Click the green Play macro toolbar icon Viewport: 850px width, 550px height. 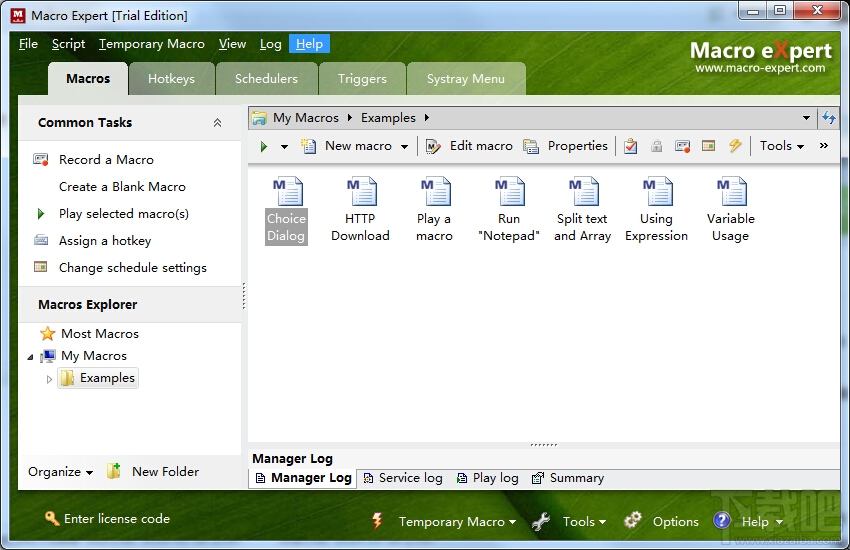264,146
